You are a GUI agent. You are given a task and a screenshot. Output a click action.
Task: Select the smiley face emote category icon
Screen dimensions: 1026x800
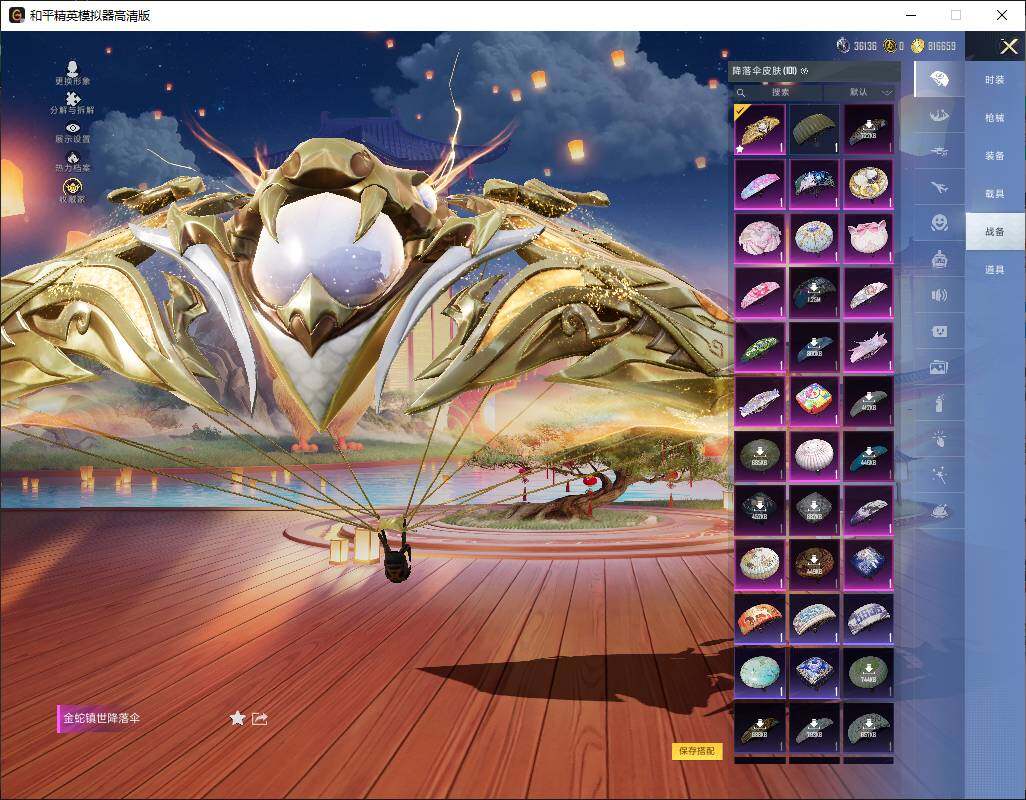pos(939,222)
